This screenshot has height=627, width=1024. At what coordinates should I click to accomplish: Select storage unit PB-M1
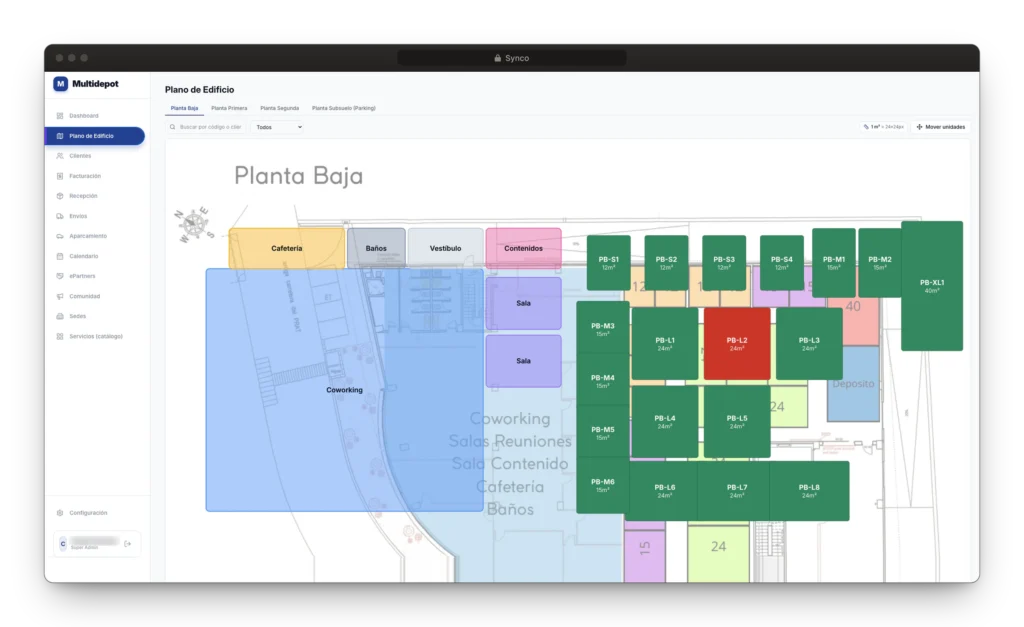(834, 263)
